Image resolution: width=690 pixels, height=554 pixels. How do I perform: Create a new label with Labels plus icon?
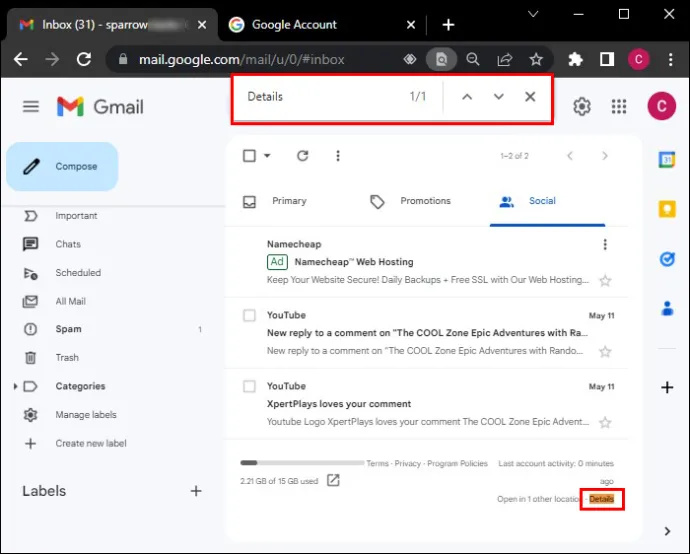pyautogui.click(x=196, y=491)
